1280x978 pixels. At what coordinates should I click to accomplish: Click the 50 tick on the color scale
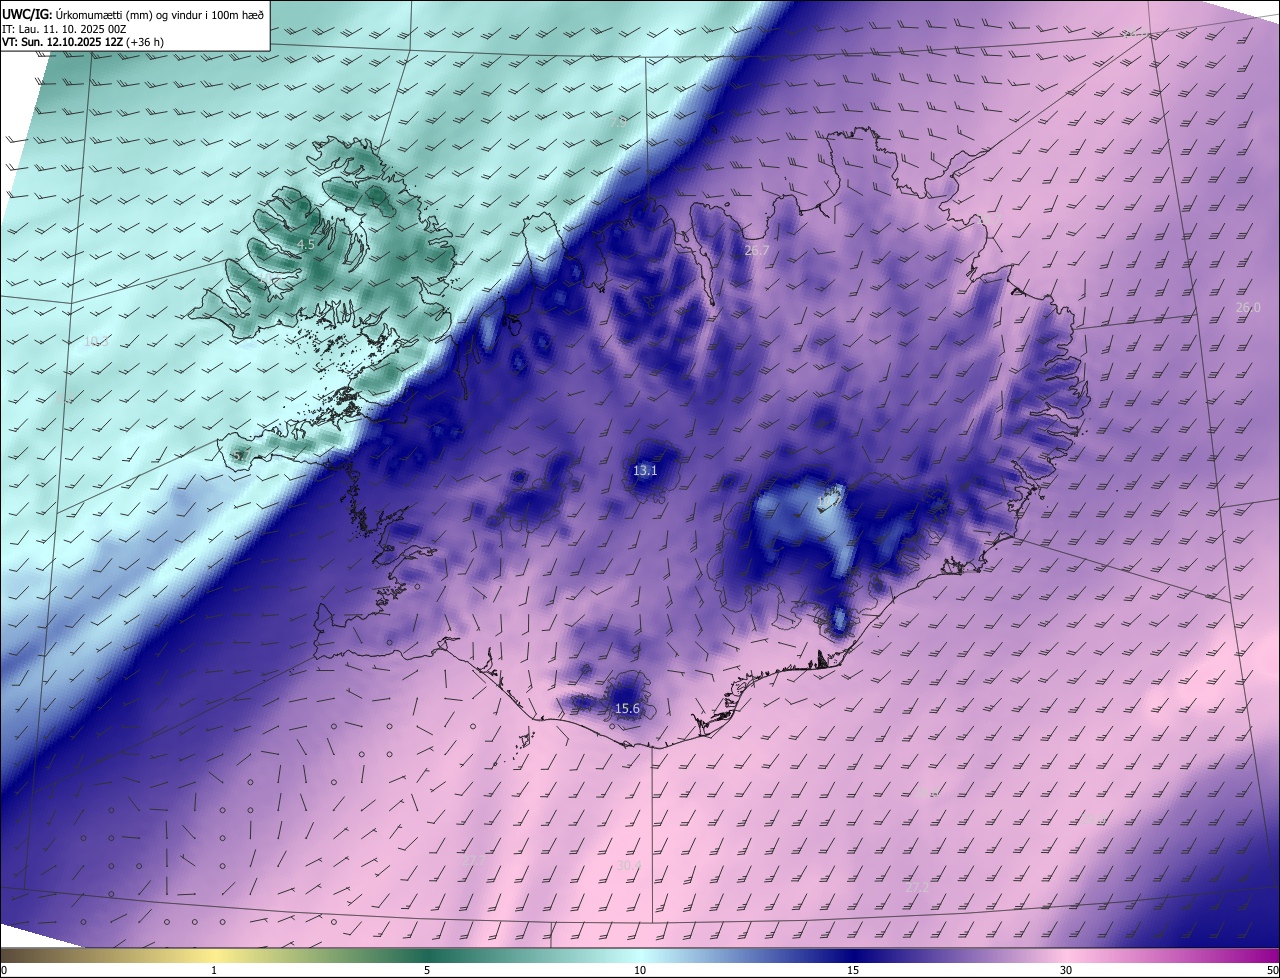(x=1272, y=970)
